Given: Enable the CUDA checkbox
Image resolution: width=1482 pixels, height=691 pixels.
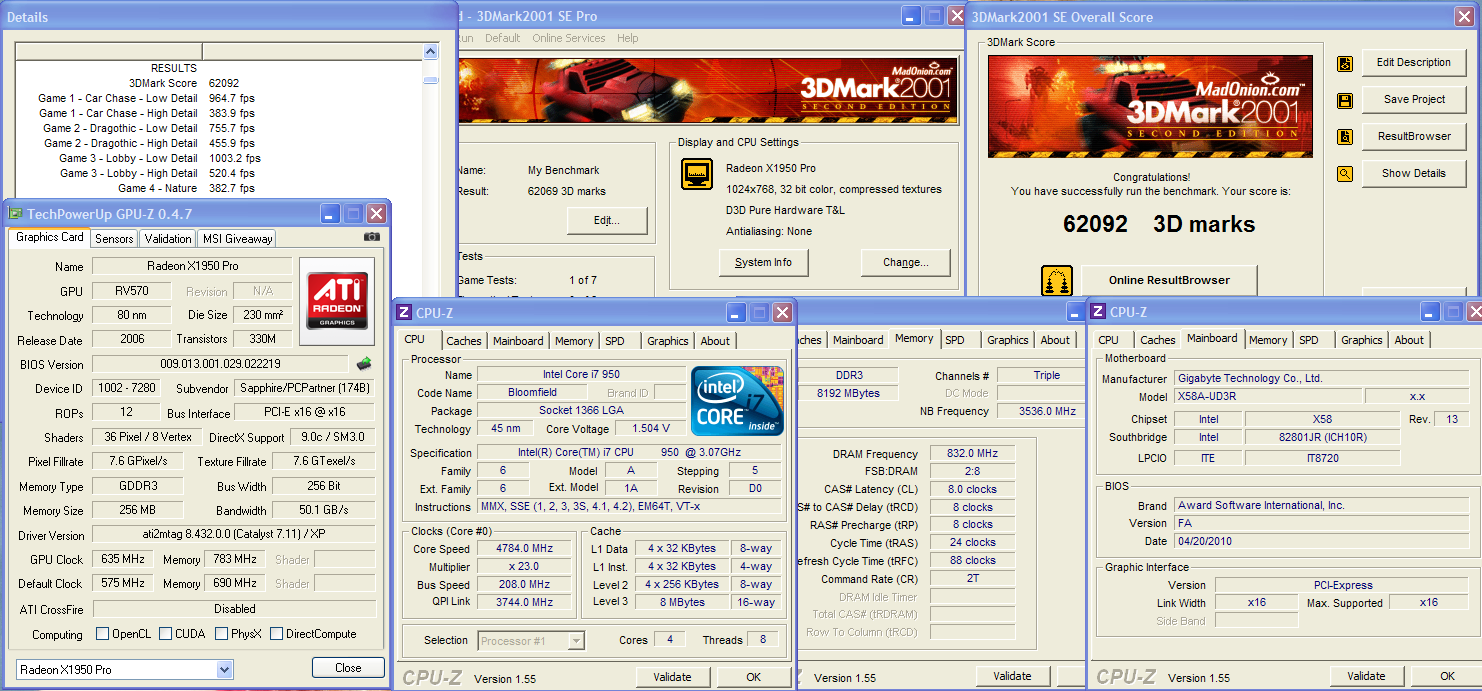Looking at the screenshot, I should (165, 633).
